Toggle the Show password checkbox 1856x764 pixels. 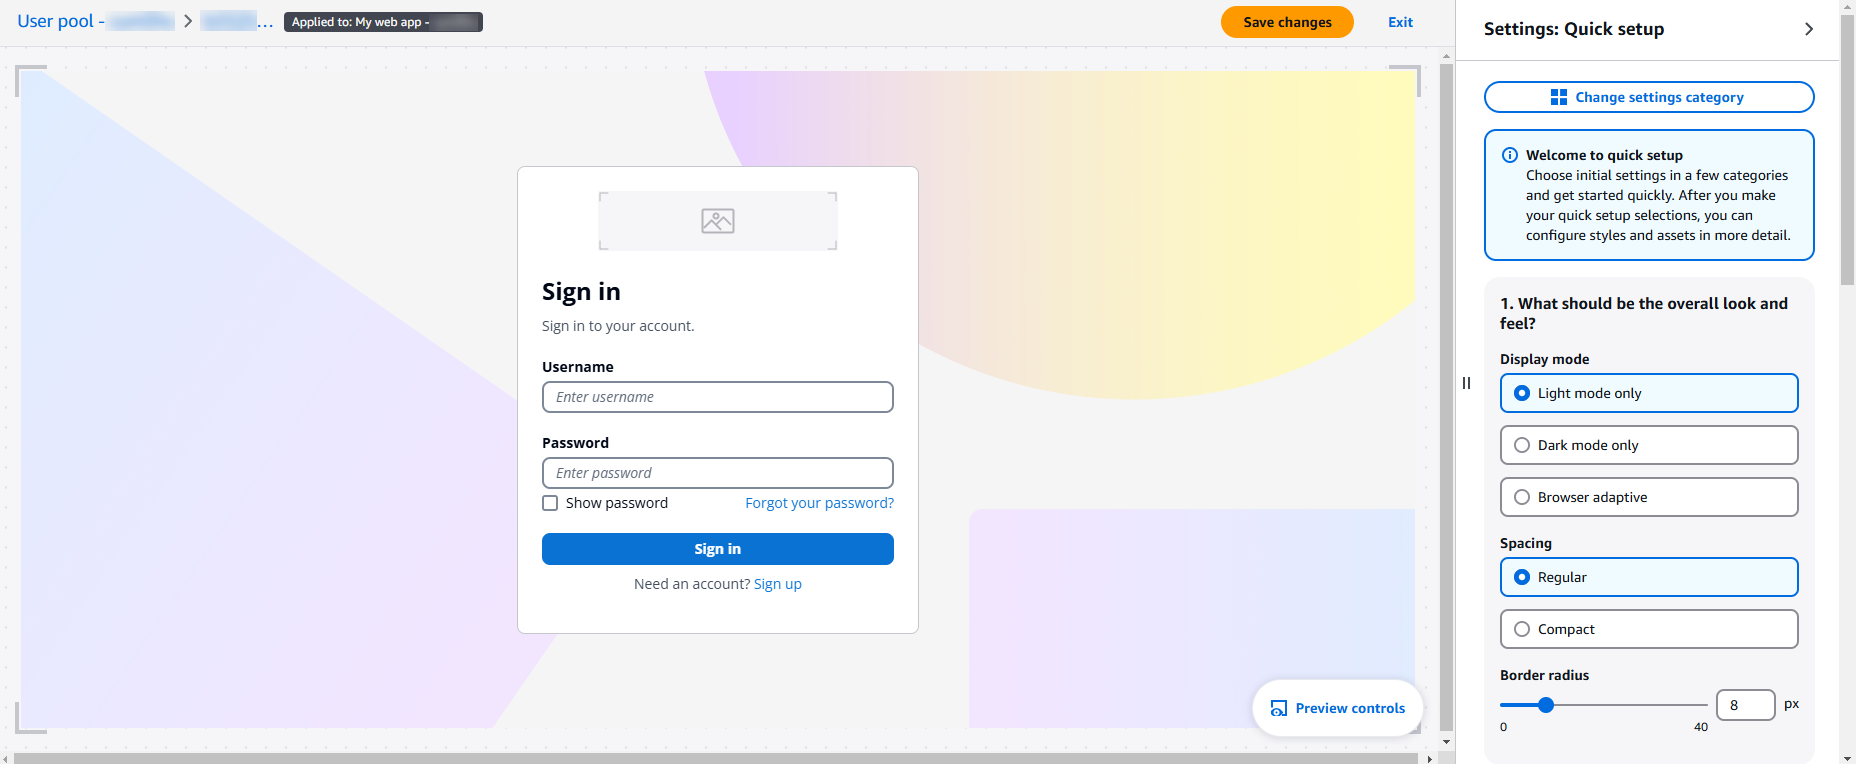550,503
